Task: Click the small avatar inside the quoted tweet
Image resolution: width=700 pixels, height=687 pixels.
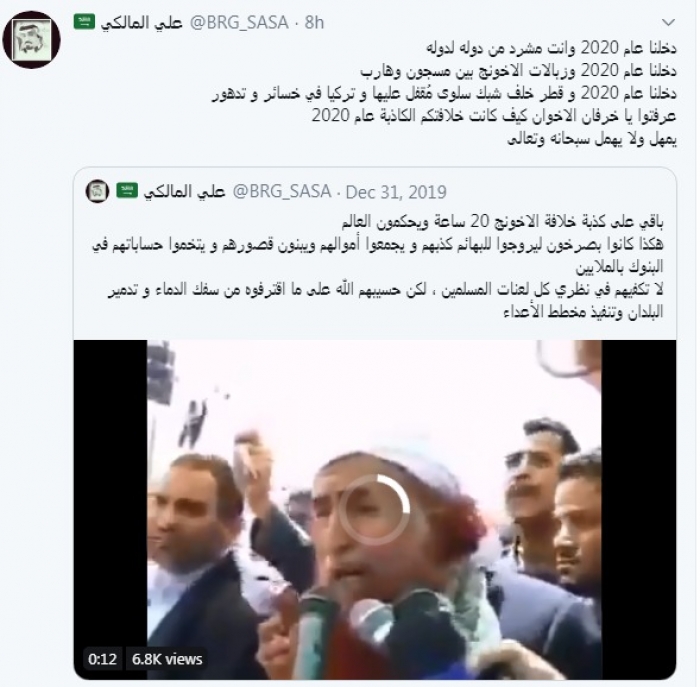Action: pyautogui.click(x=97, y=192)
